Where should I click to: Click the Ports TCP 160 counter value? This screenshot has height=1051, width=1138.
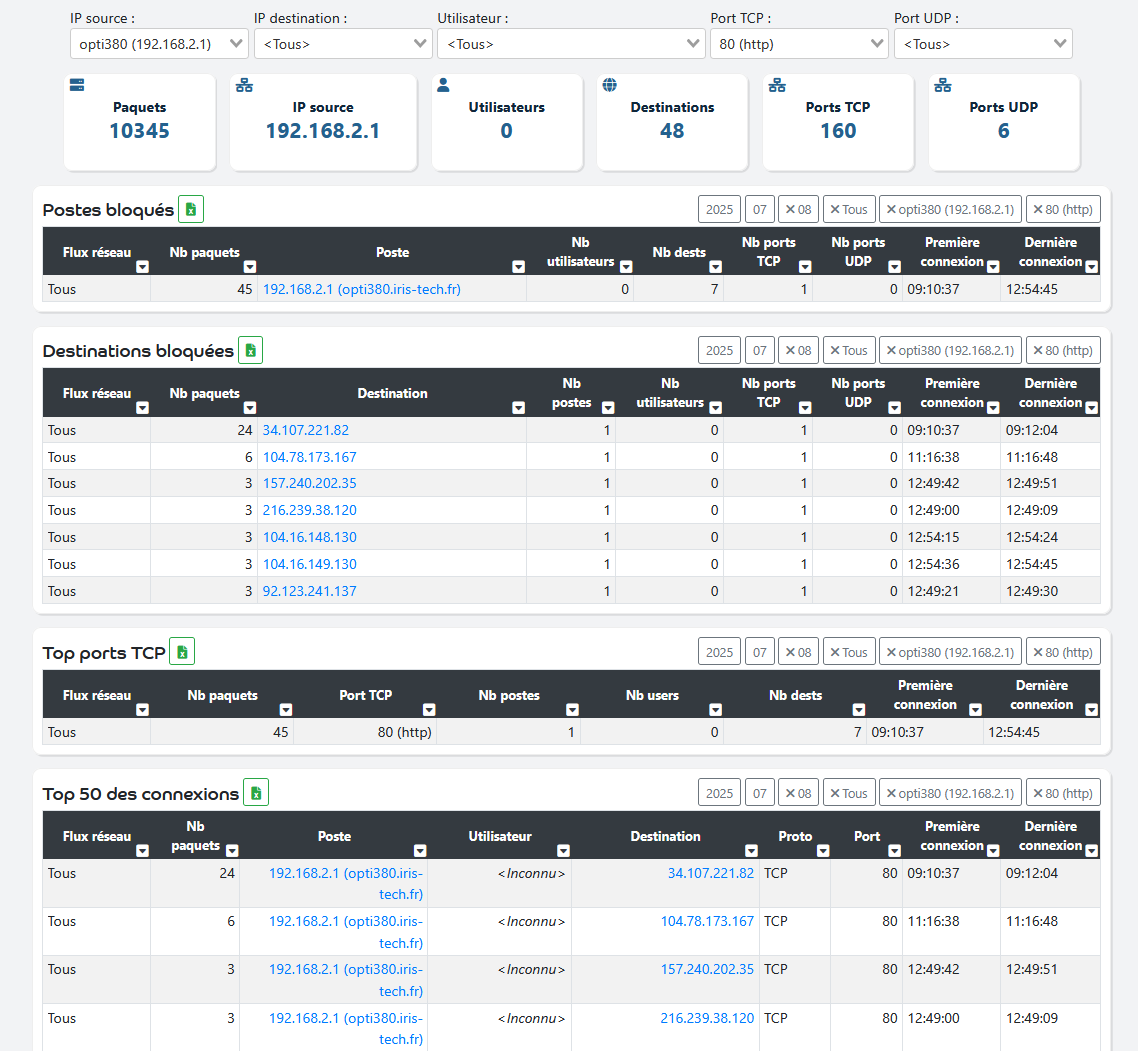coord(838,131)
